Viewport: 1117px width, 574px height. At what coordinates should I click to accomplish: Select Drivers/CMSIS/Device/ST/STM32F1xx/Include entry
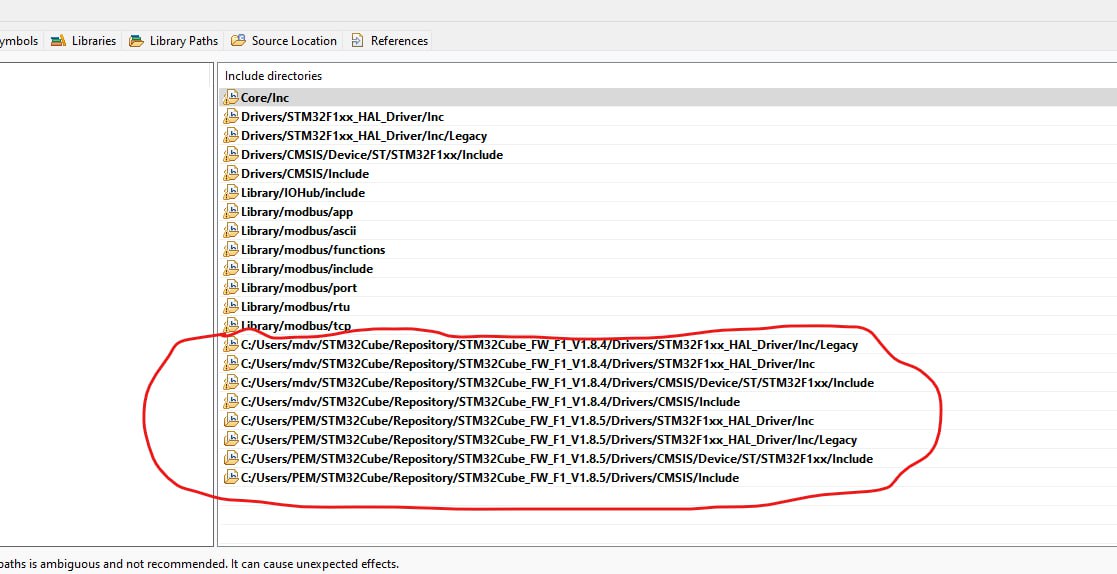(x=668, y=155)
